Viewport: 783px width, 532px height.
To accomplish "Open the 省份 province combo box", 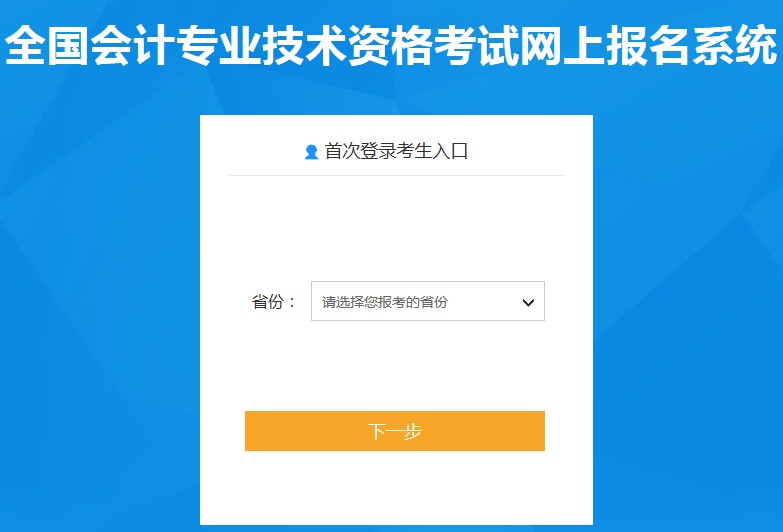I will coord(428,301).
